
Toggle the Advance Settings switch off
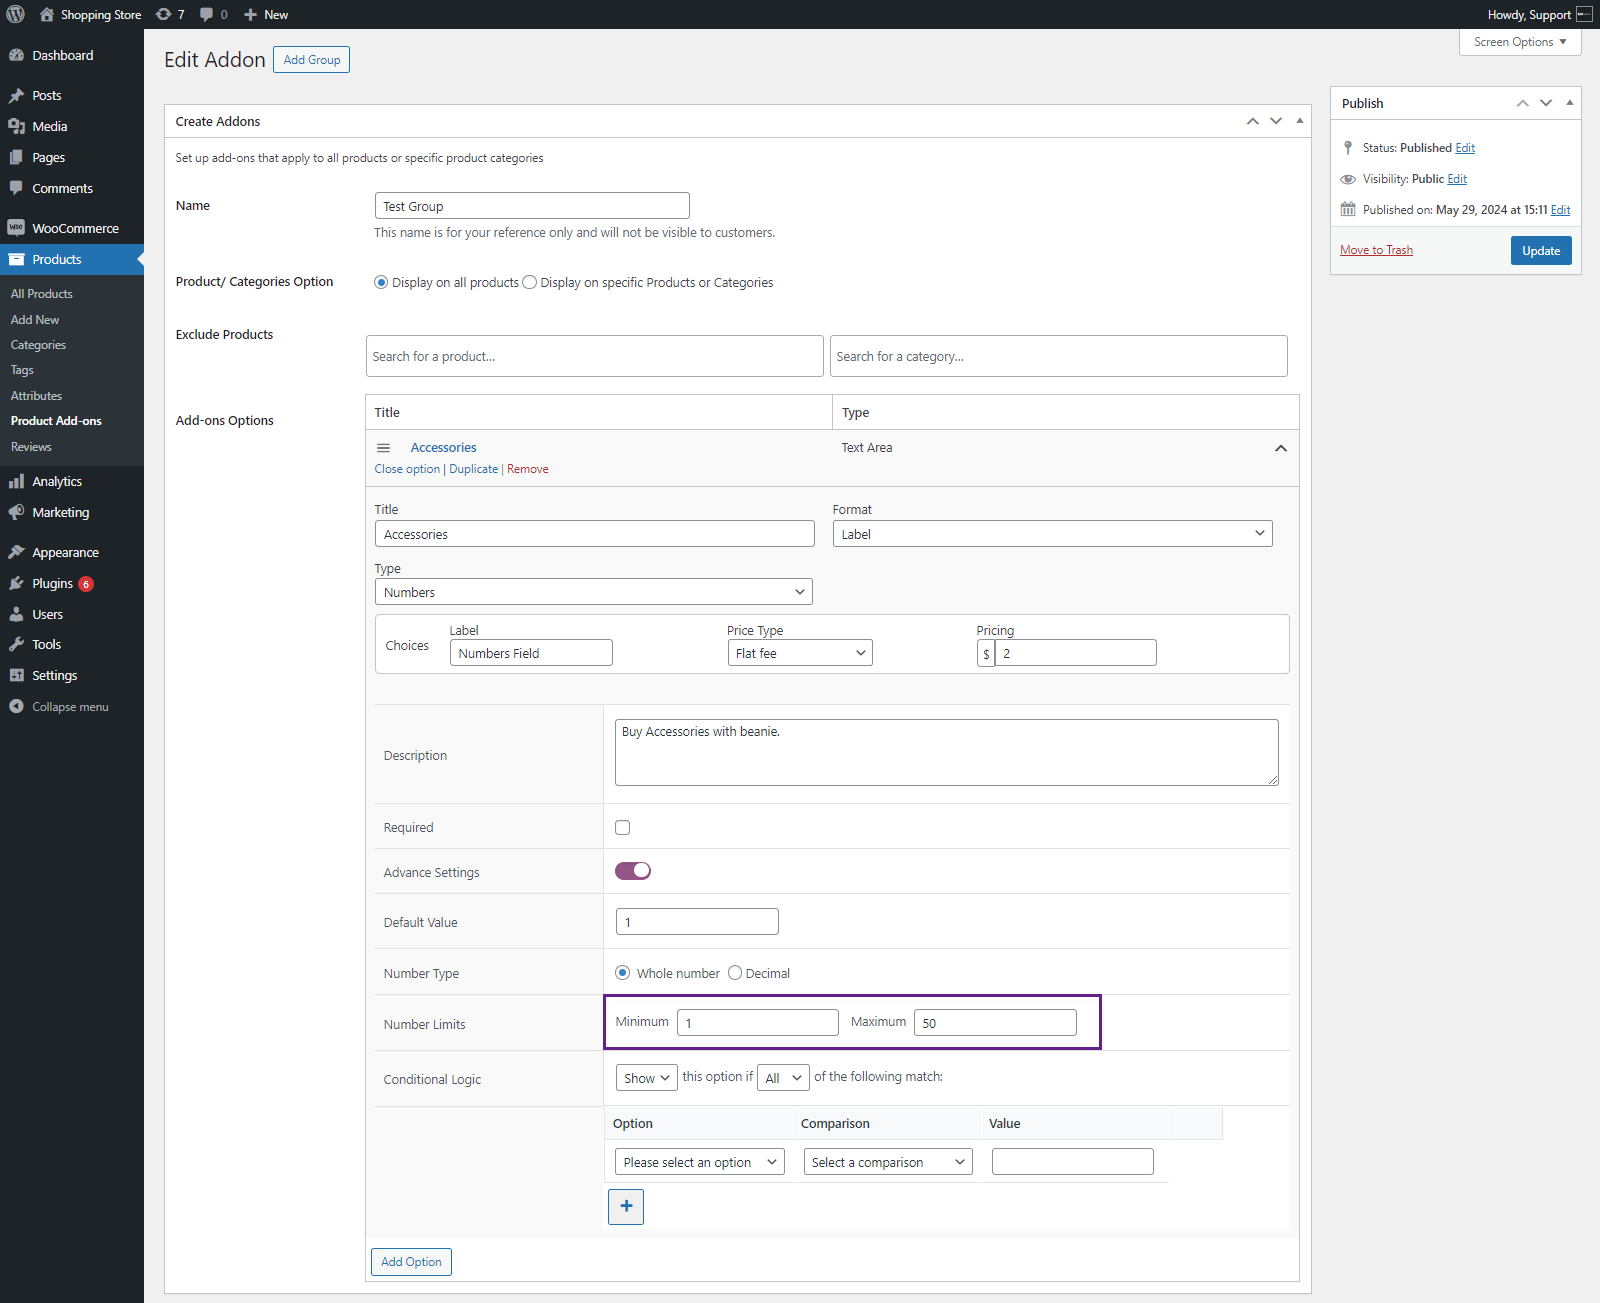pos(633,871)
